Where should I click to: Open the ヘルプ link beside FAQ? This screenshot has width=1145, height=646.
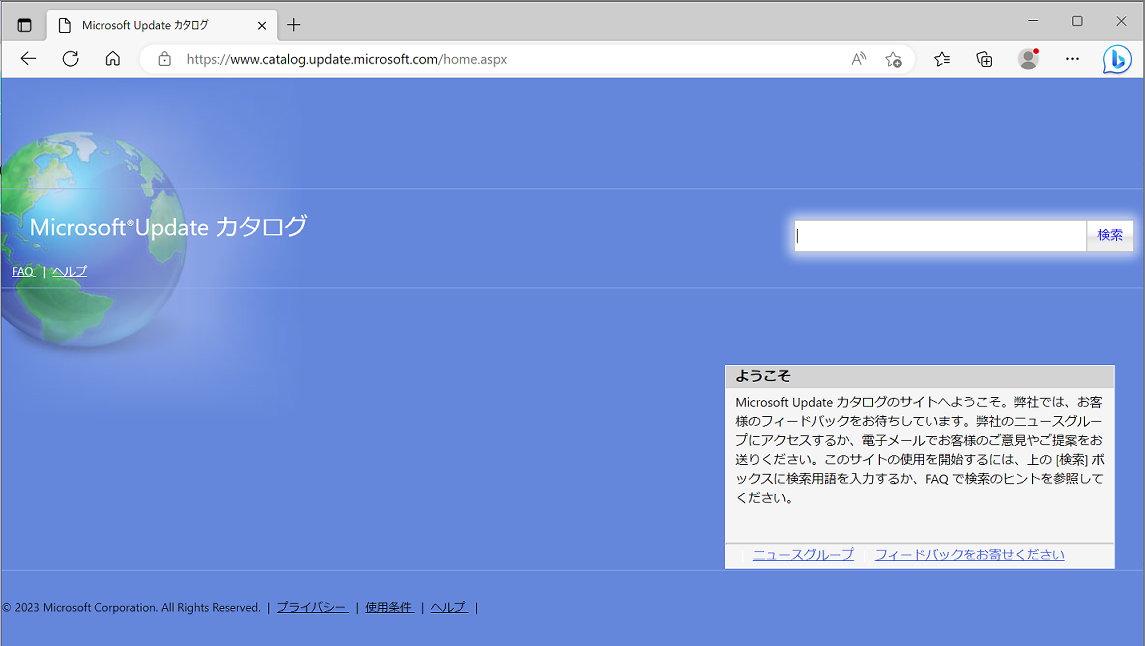(x=69, y=272)
